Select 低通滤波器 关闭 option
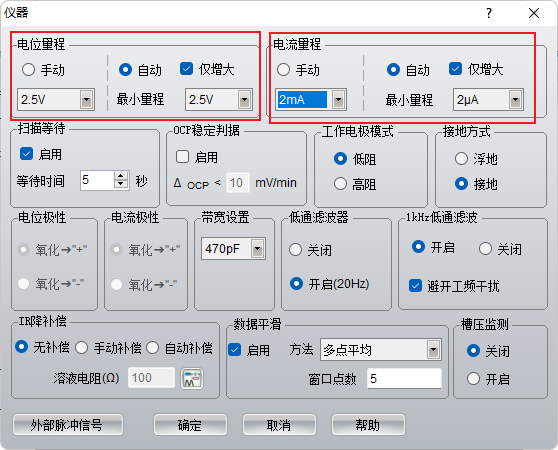Screen dimensions: 558x450 [296, 249]
